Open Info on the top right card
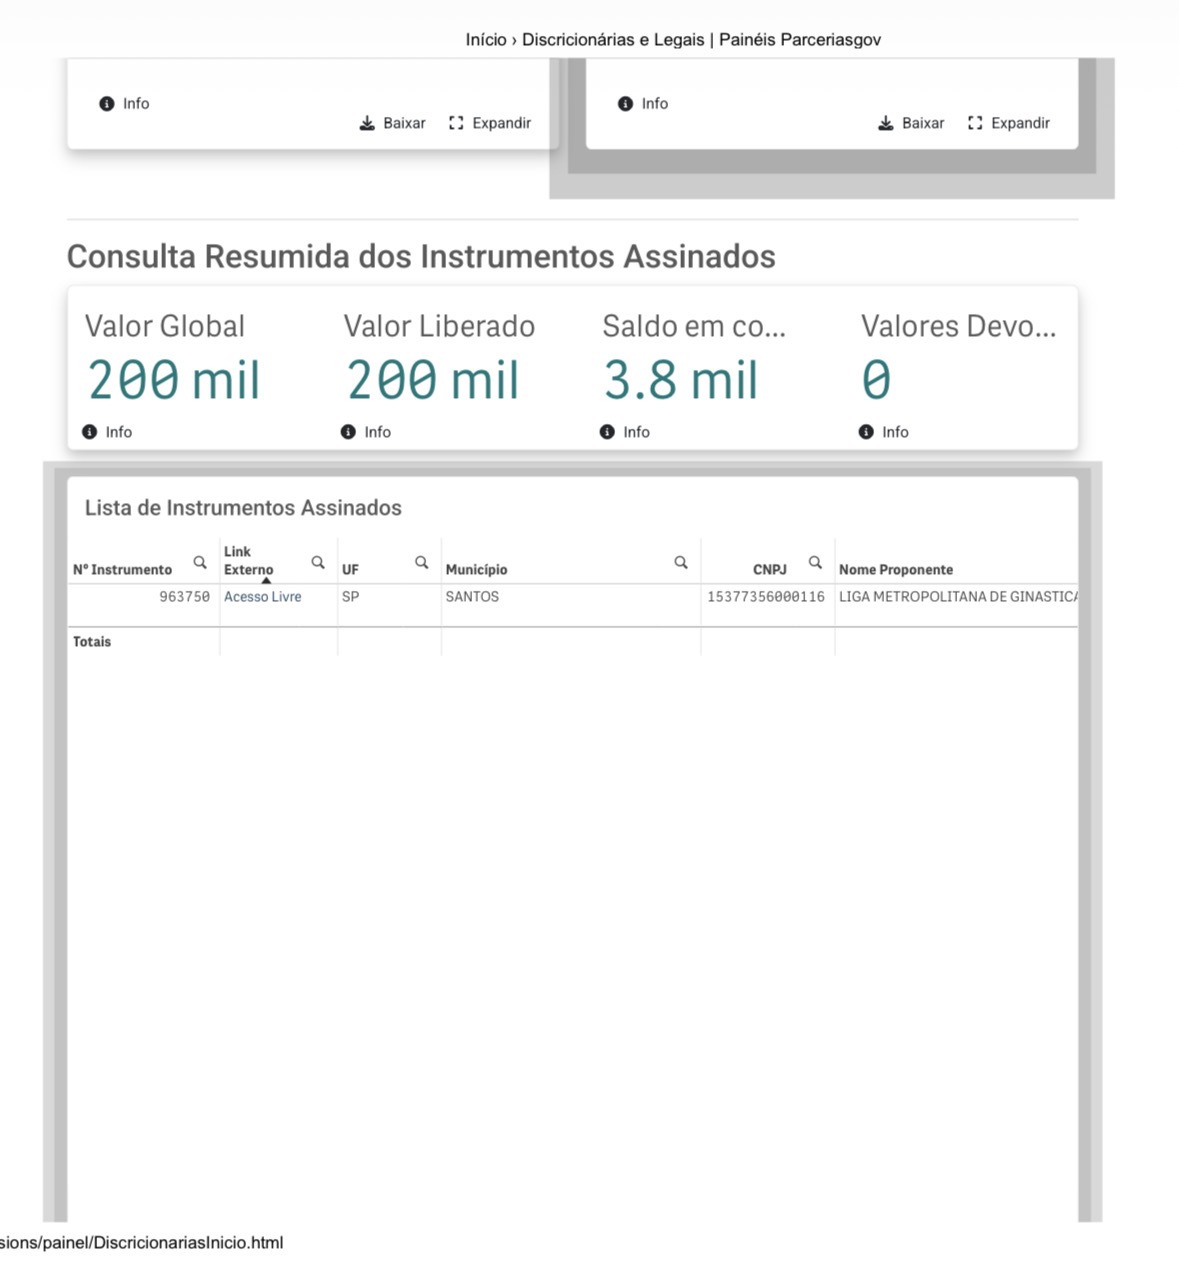The width and height of the screenshot is (1179, 1261). click(643, 103)
